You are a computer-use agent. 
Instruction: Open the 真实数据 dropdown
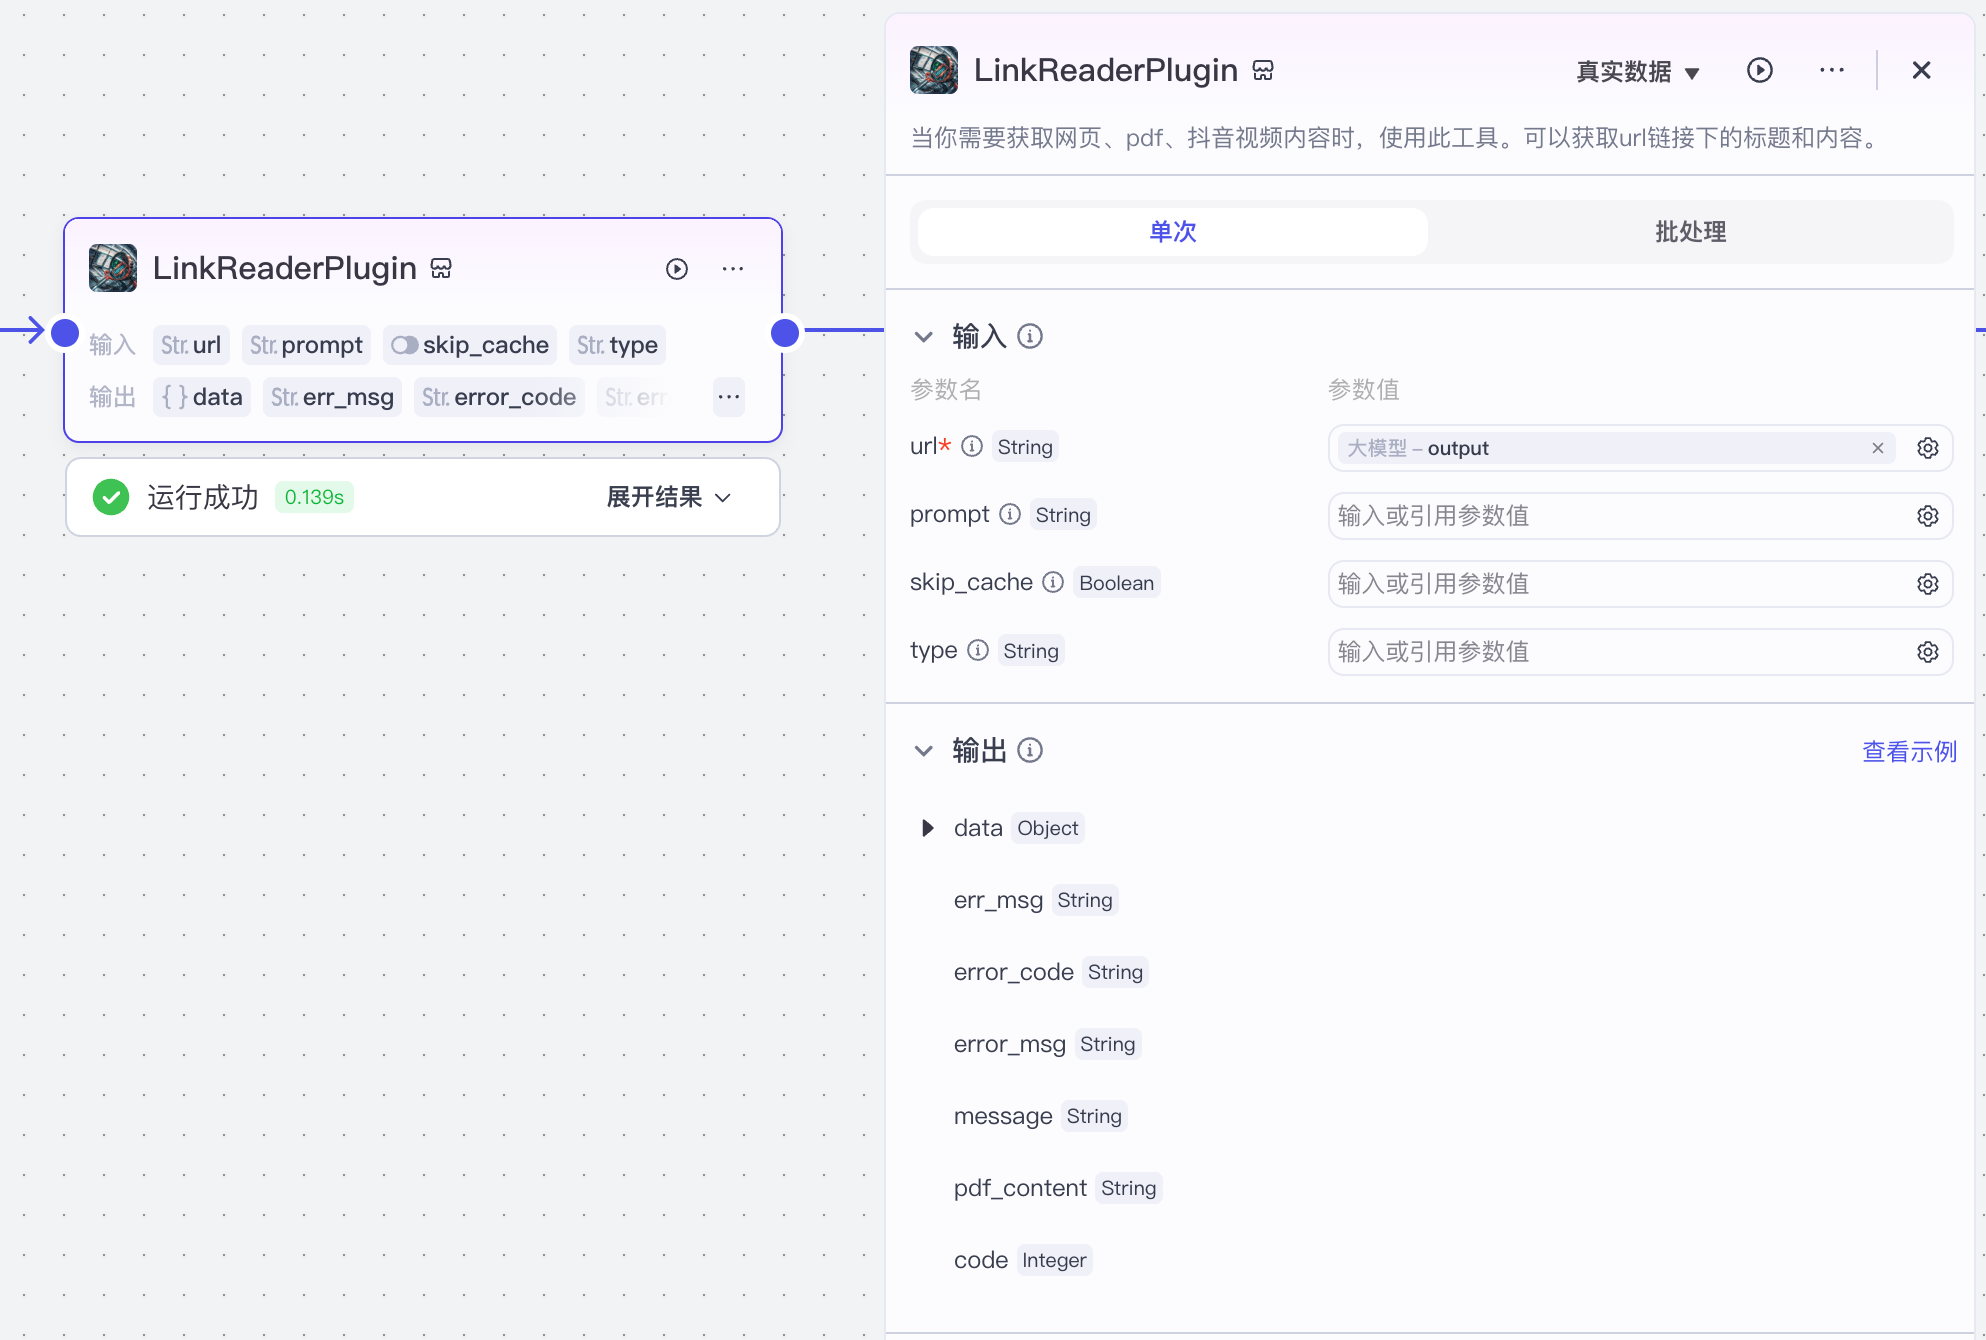(1637, 72)
